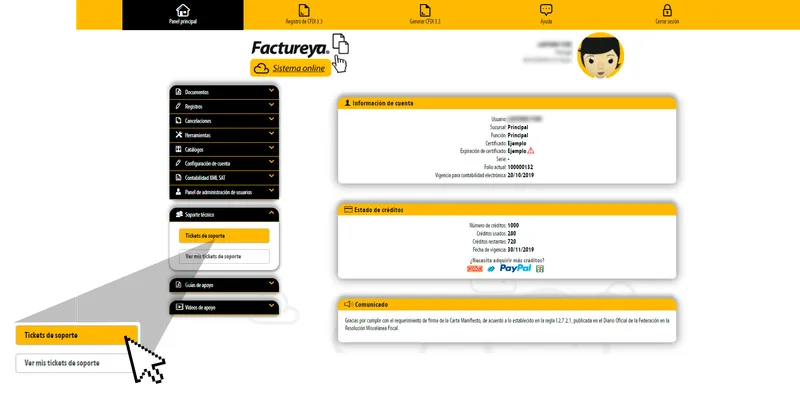Click the folio value 100000132
This screenshot has height=393, width=800.
(520, 167)
